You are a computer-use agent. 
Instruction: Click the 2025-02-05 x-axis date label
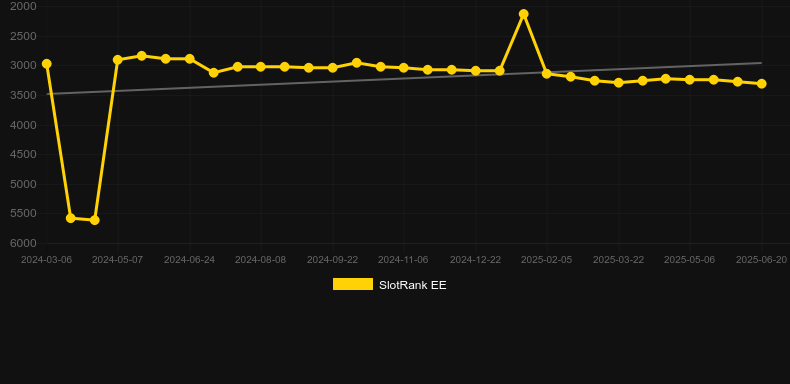click(547, 260)
